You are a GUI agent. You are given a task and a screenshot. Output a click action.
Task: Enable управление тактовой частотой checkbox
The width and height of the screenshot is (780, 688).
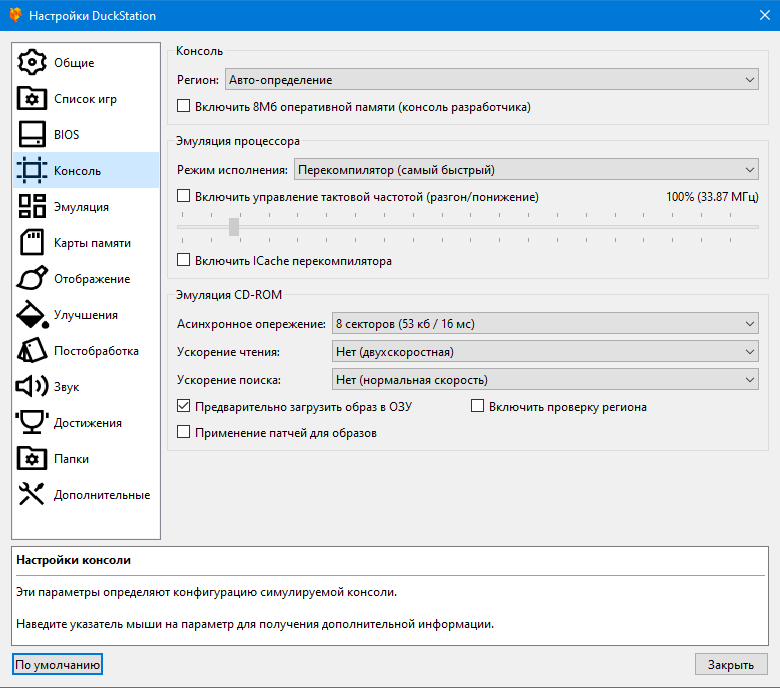(184, 196)
